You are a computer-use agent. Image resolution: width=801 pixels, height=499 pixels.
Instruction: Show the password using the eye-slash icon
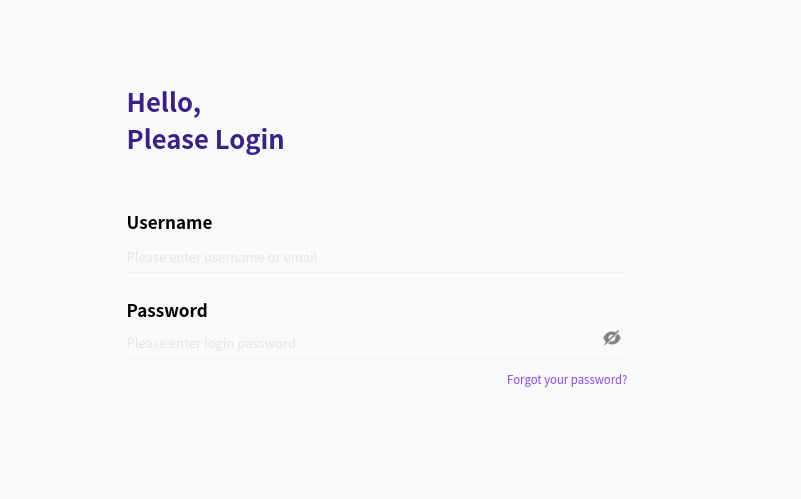click(x=611, y=338)
